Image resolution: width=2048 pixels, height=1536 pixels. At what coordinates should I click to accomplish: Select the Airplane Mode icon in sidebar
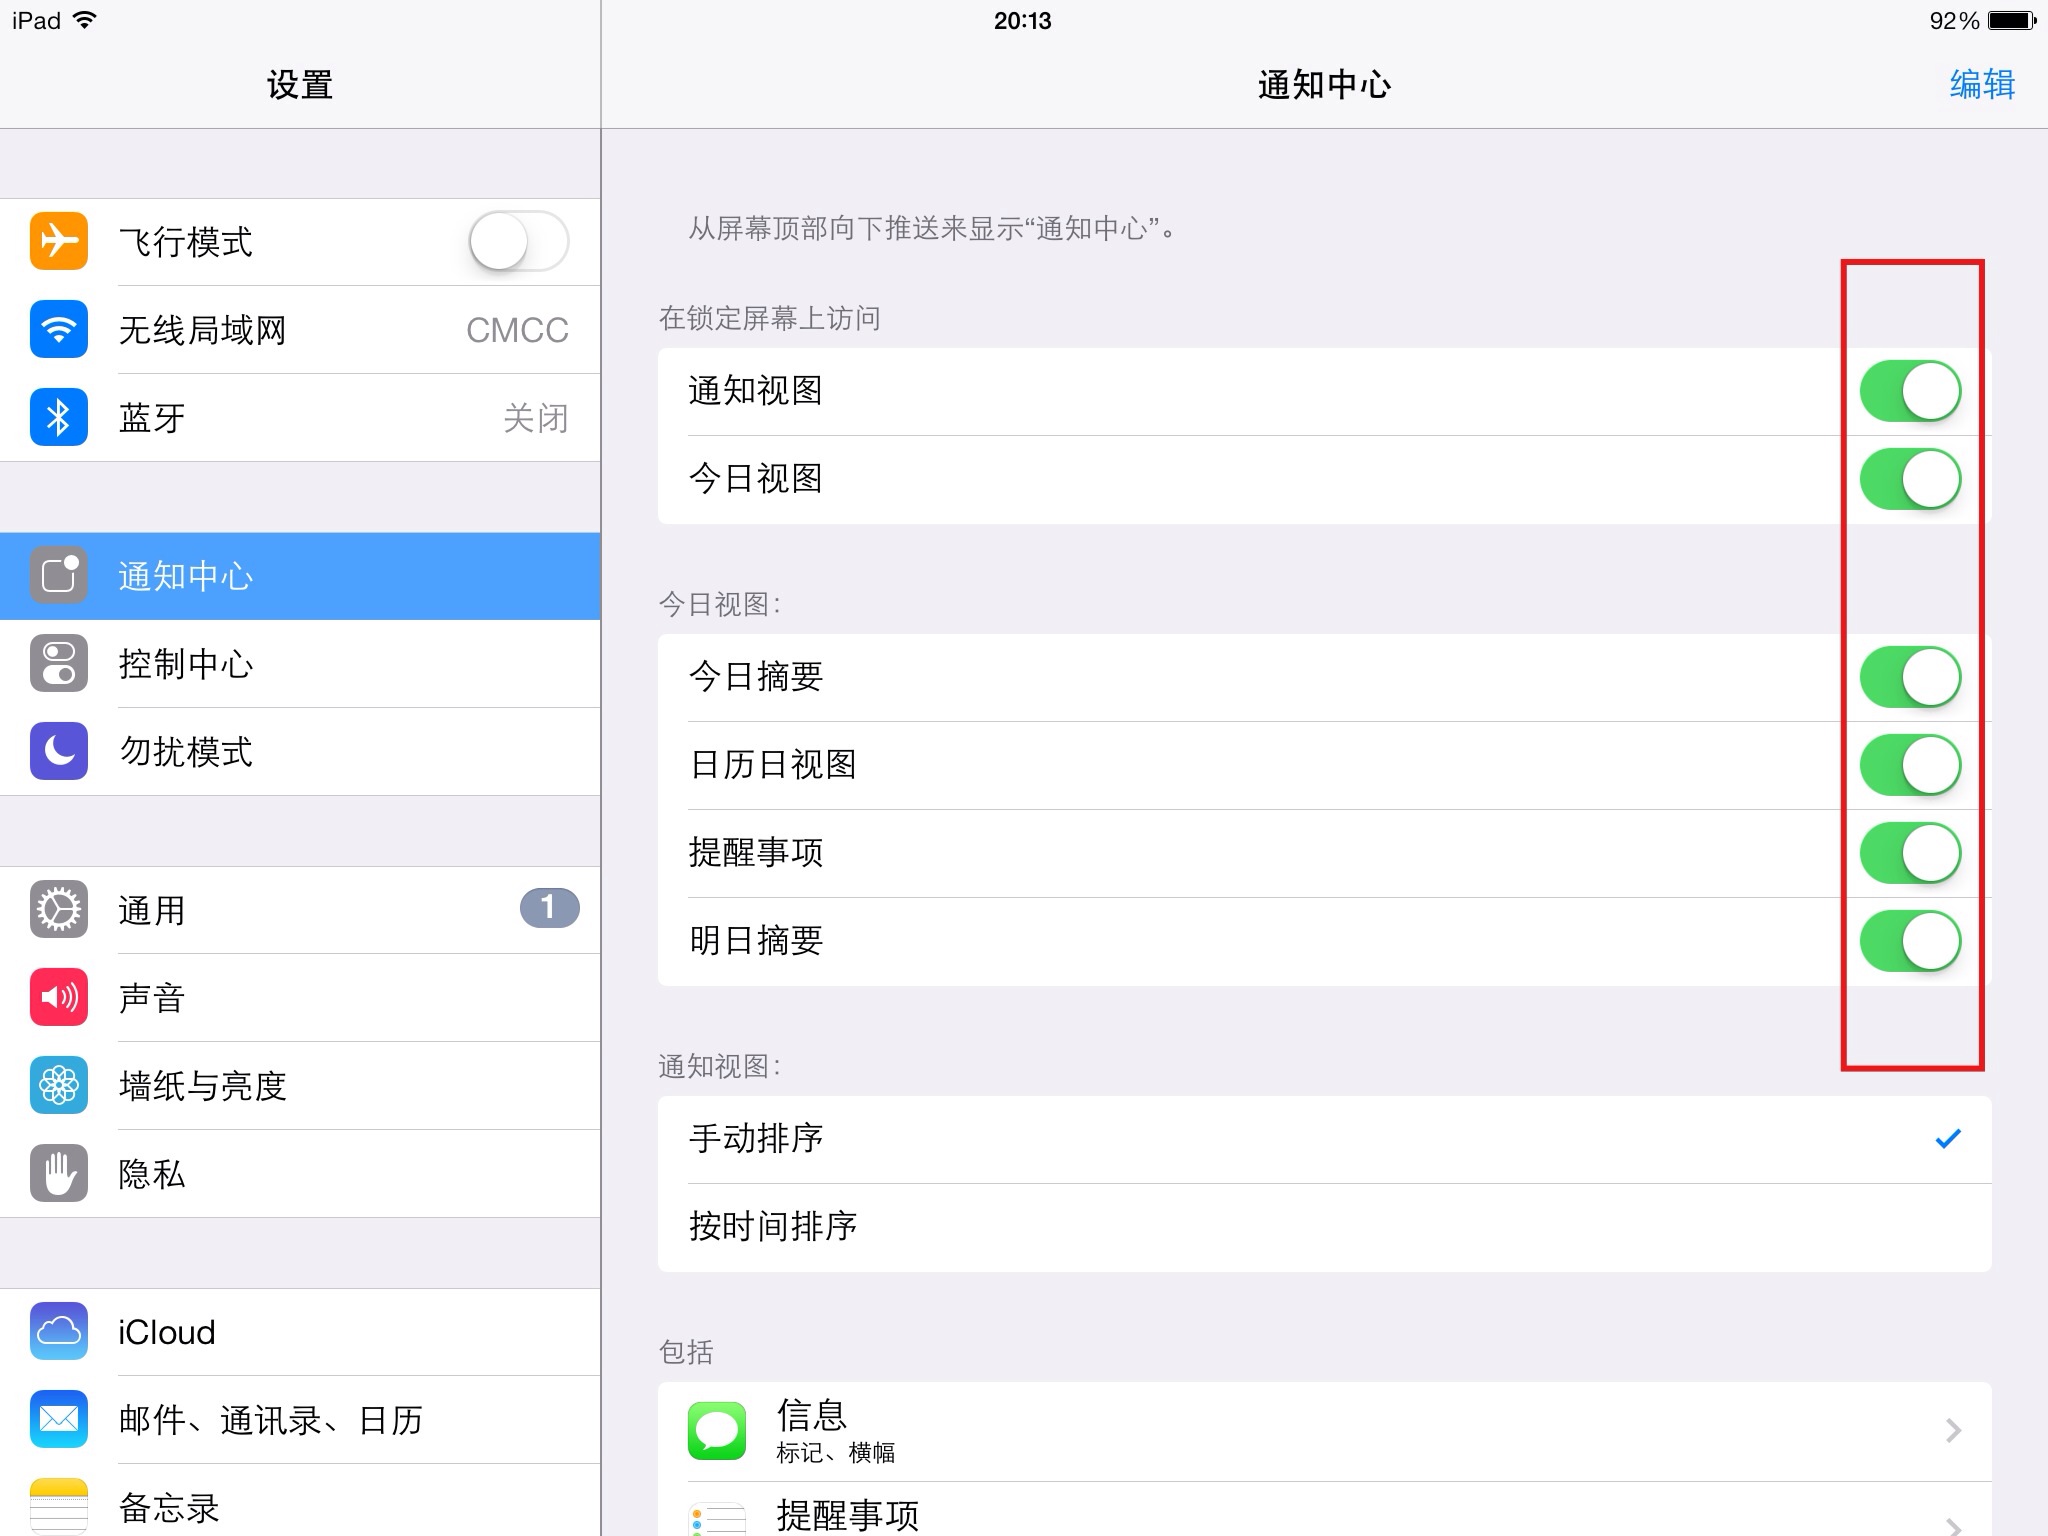(x=58, y=241)
